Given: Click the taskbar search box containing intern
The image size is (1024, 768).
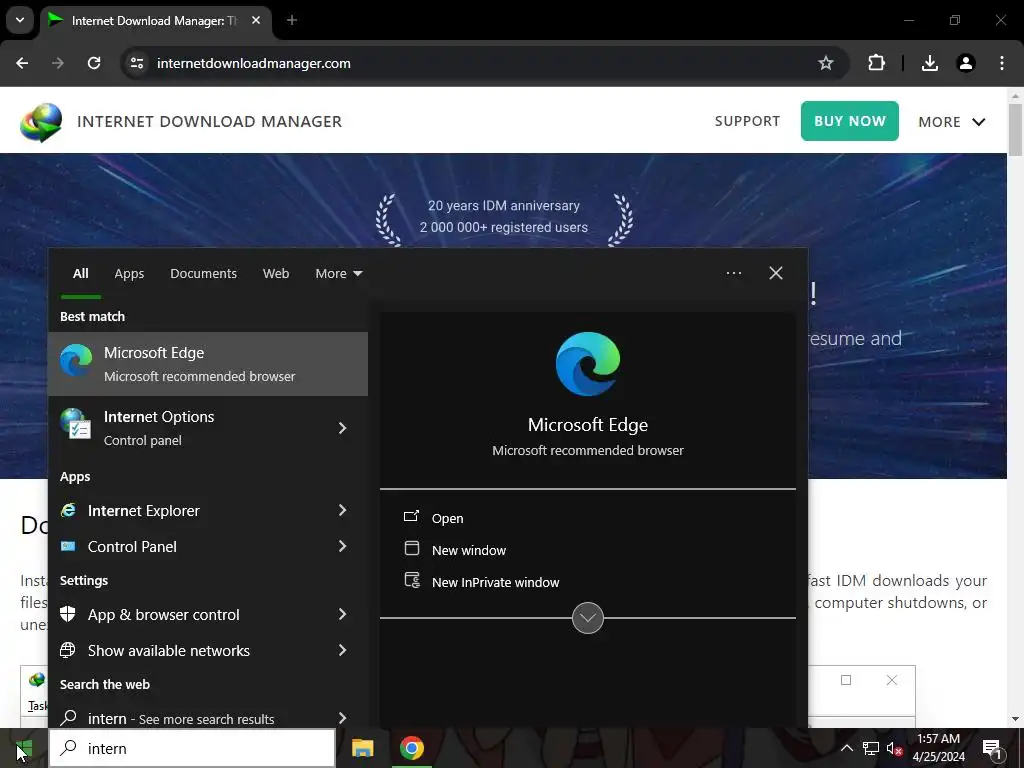Looking at the screenshot, I should coord(192,748).
